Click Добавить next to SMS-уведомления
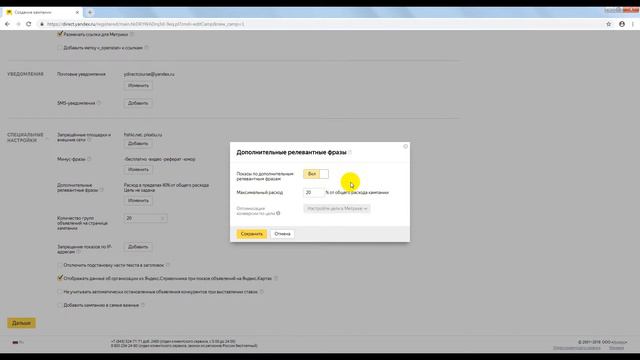Screen dimensions: 640x360 138,103
